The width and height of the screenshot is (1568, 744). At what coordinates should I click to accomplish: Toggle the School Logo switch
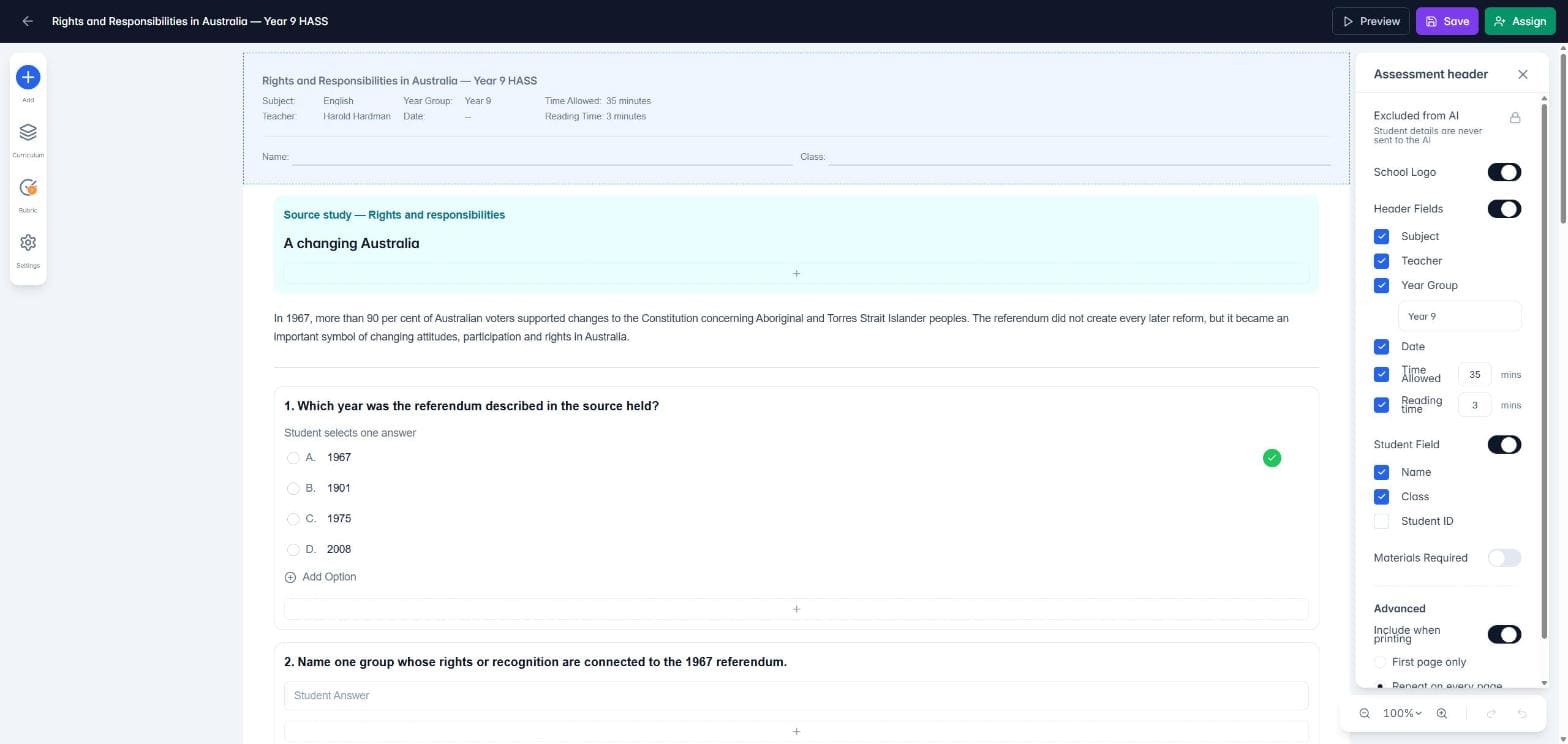coord(1504,172)
